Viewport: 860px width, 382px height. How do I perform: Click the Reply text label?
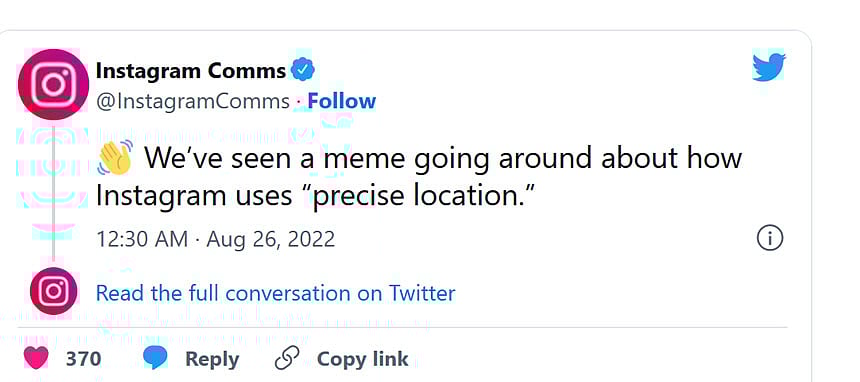pyautogui.click(x=212, y=359)
